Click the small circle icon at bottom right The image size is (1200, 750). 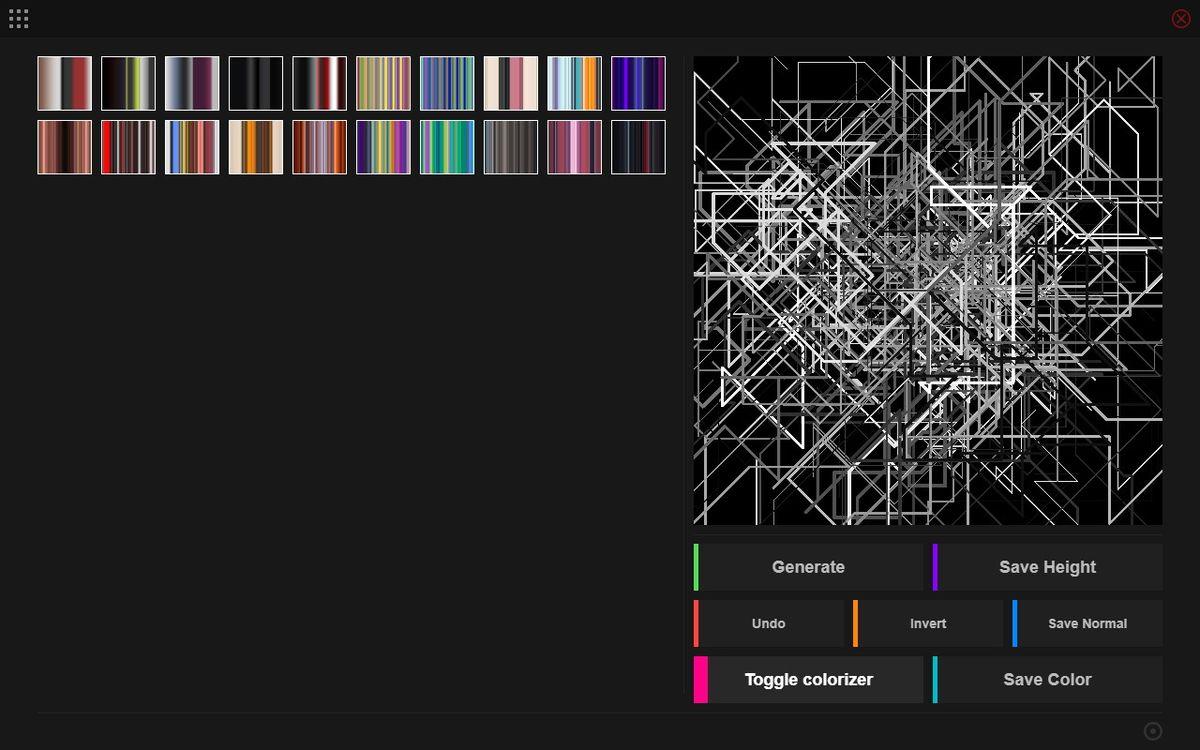click(1152, 731)
